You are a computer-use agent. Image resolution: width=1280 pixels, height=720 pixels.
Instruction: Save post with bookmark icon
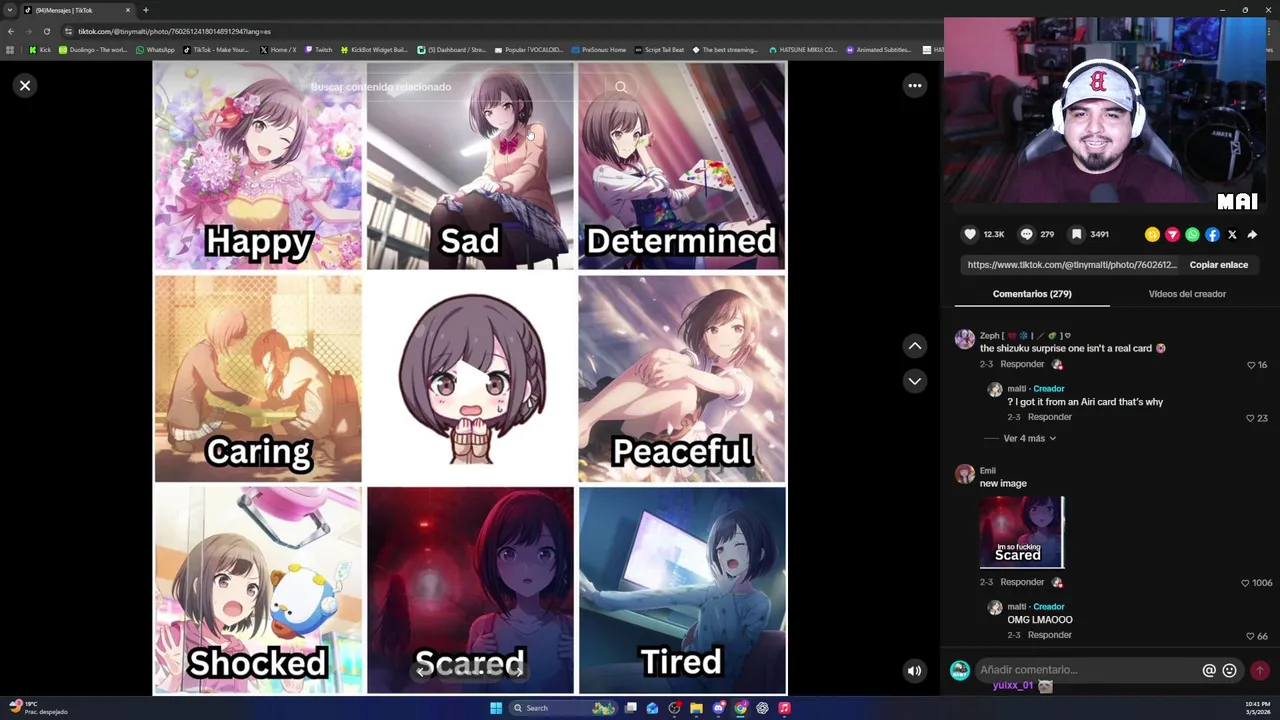(x=1076, y=234)
